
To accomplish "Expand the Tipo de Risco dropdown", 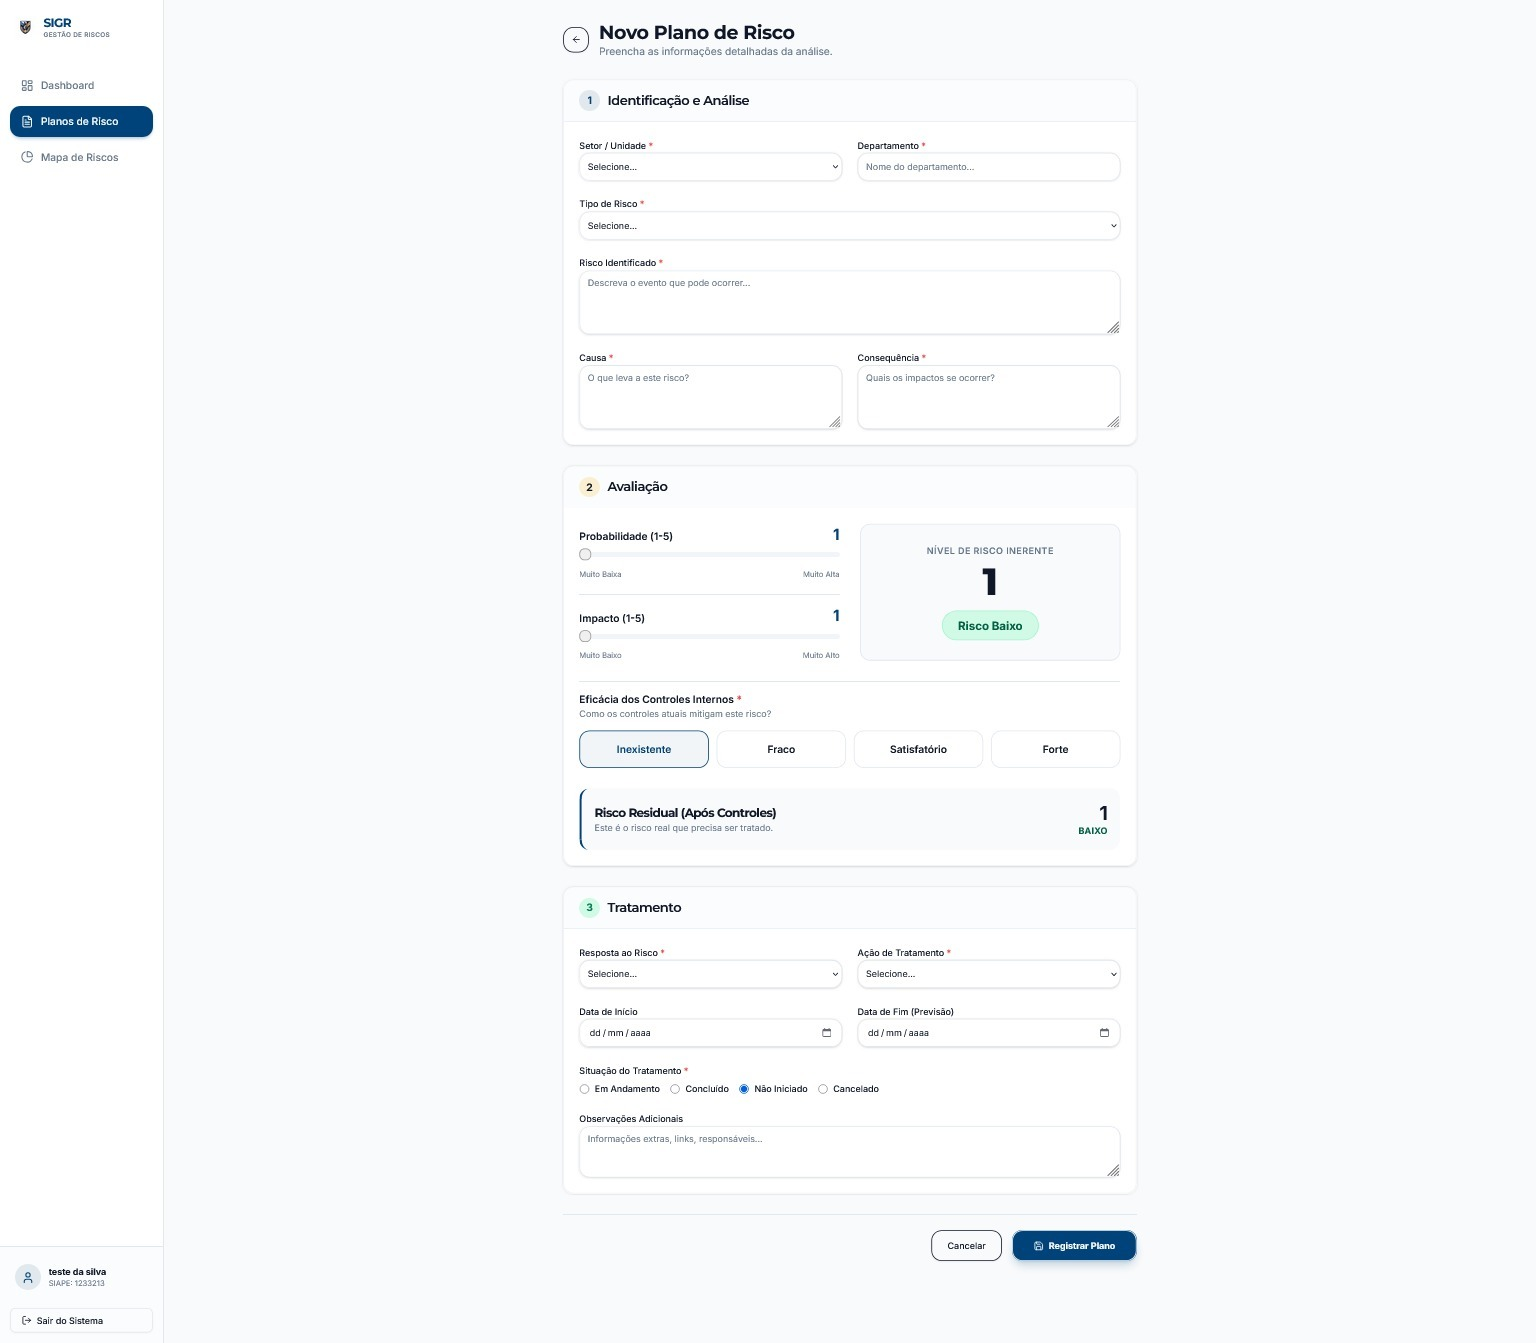I will 849,226.
